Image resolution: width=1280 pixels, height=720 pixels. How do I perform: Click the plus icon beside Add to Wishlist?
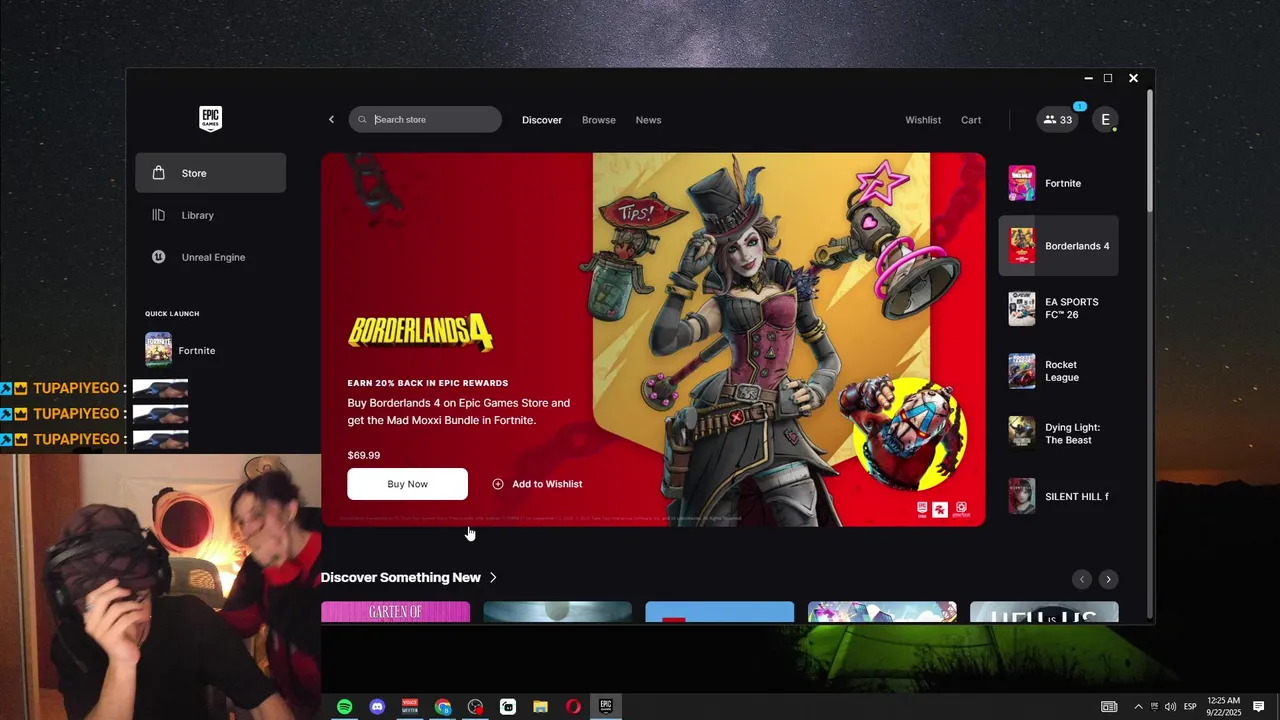(498, 484)
